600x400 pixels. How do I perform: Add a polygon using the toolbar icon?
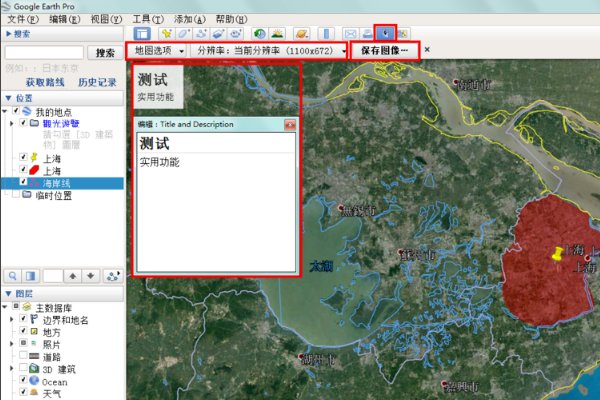click(x=184, y=34)
